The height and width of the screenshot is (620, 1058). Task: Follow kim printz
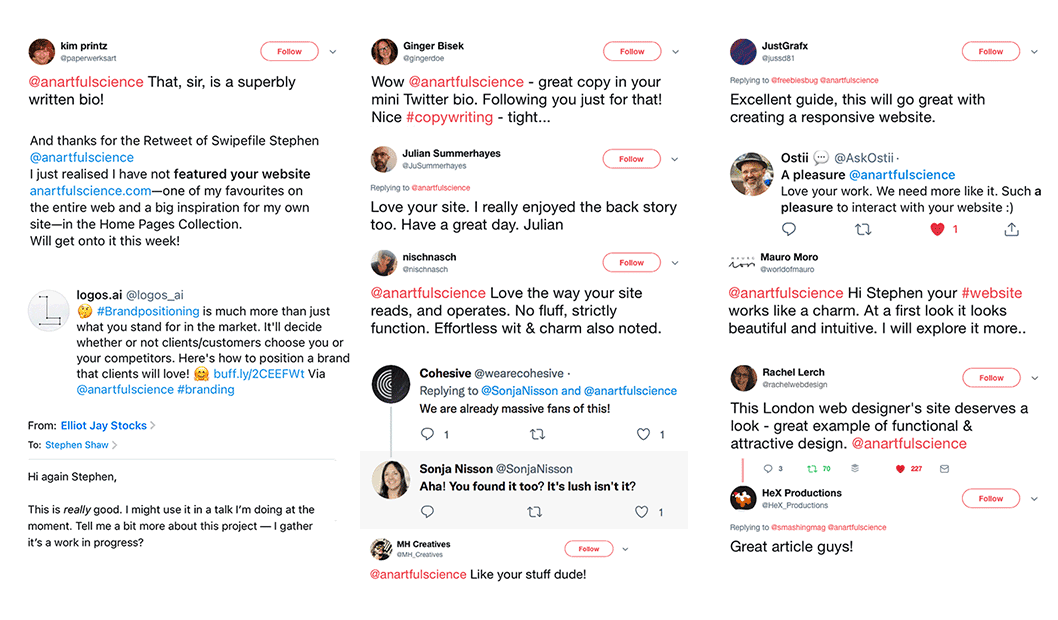pos(289,51)
